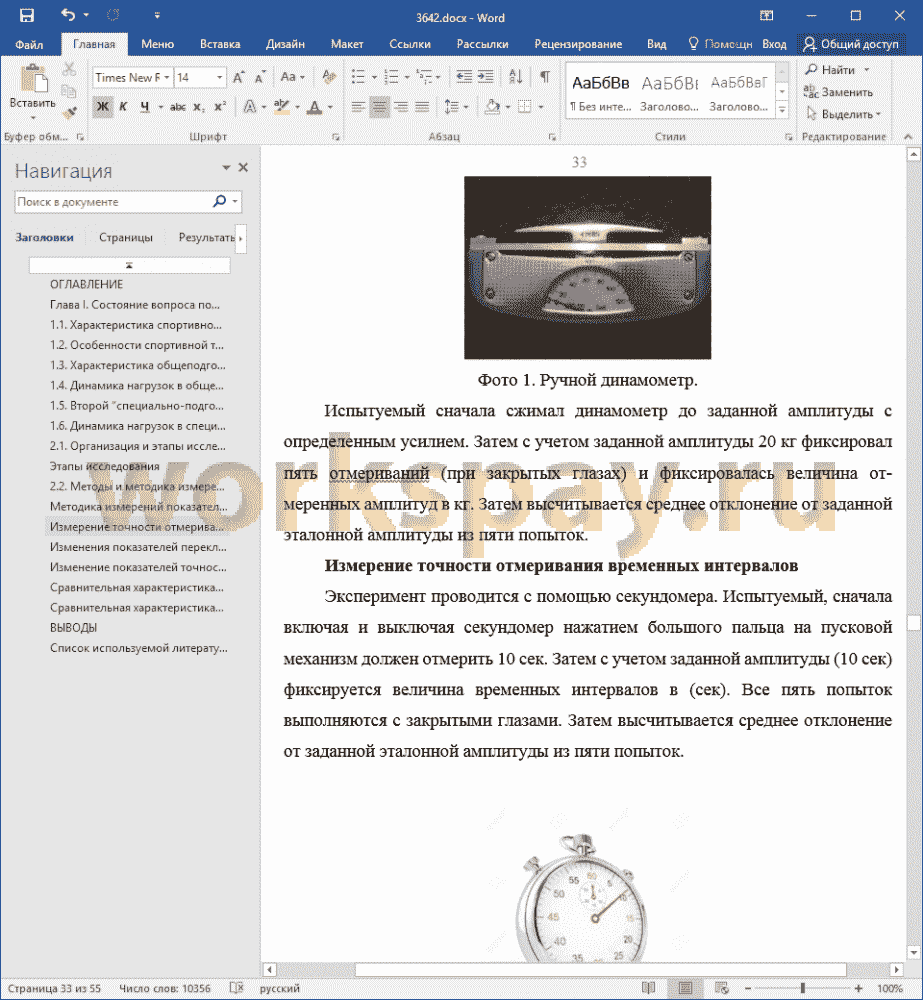
Task: Apply superscript formatting
Action: tap(220, 107)
